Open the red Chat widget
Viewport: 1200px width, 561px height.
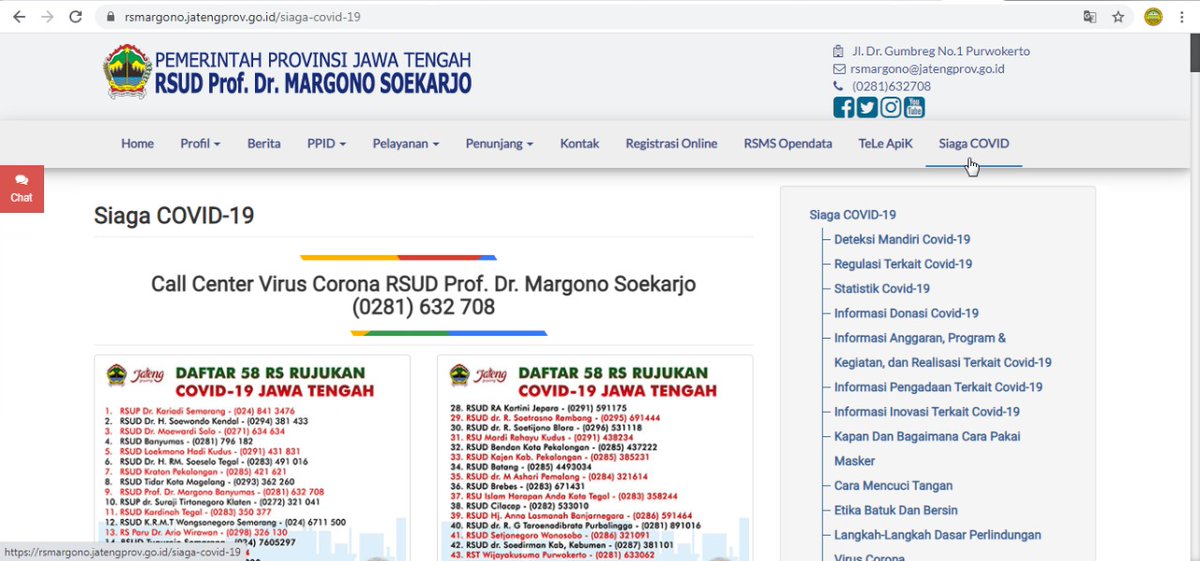click(22, 189)
